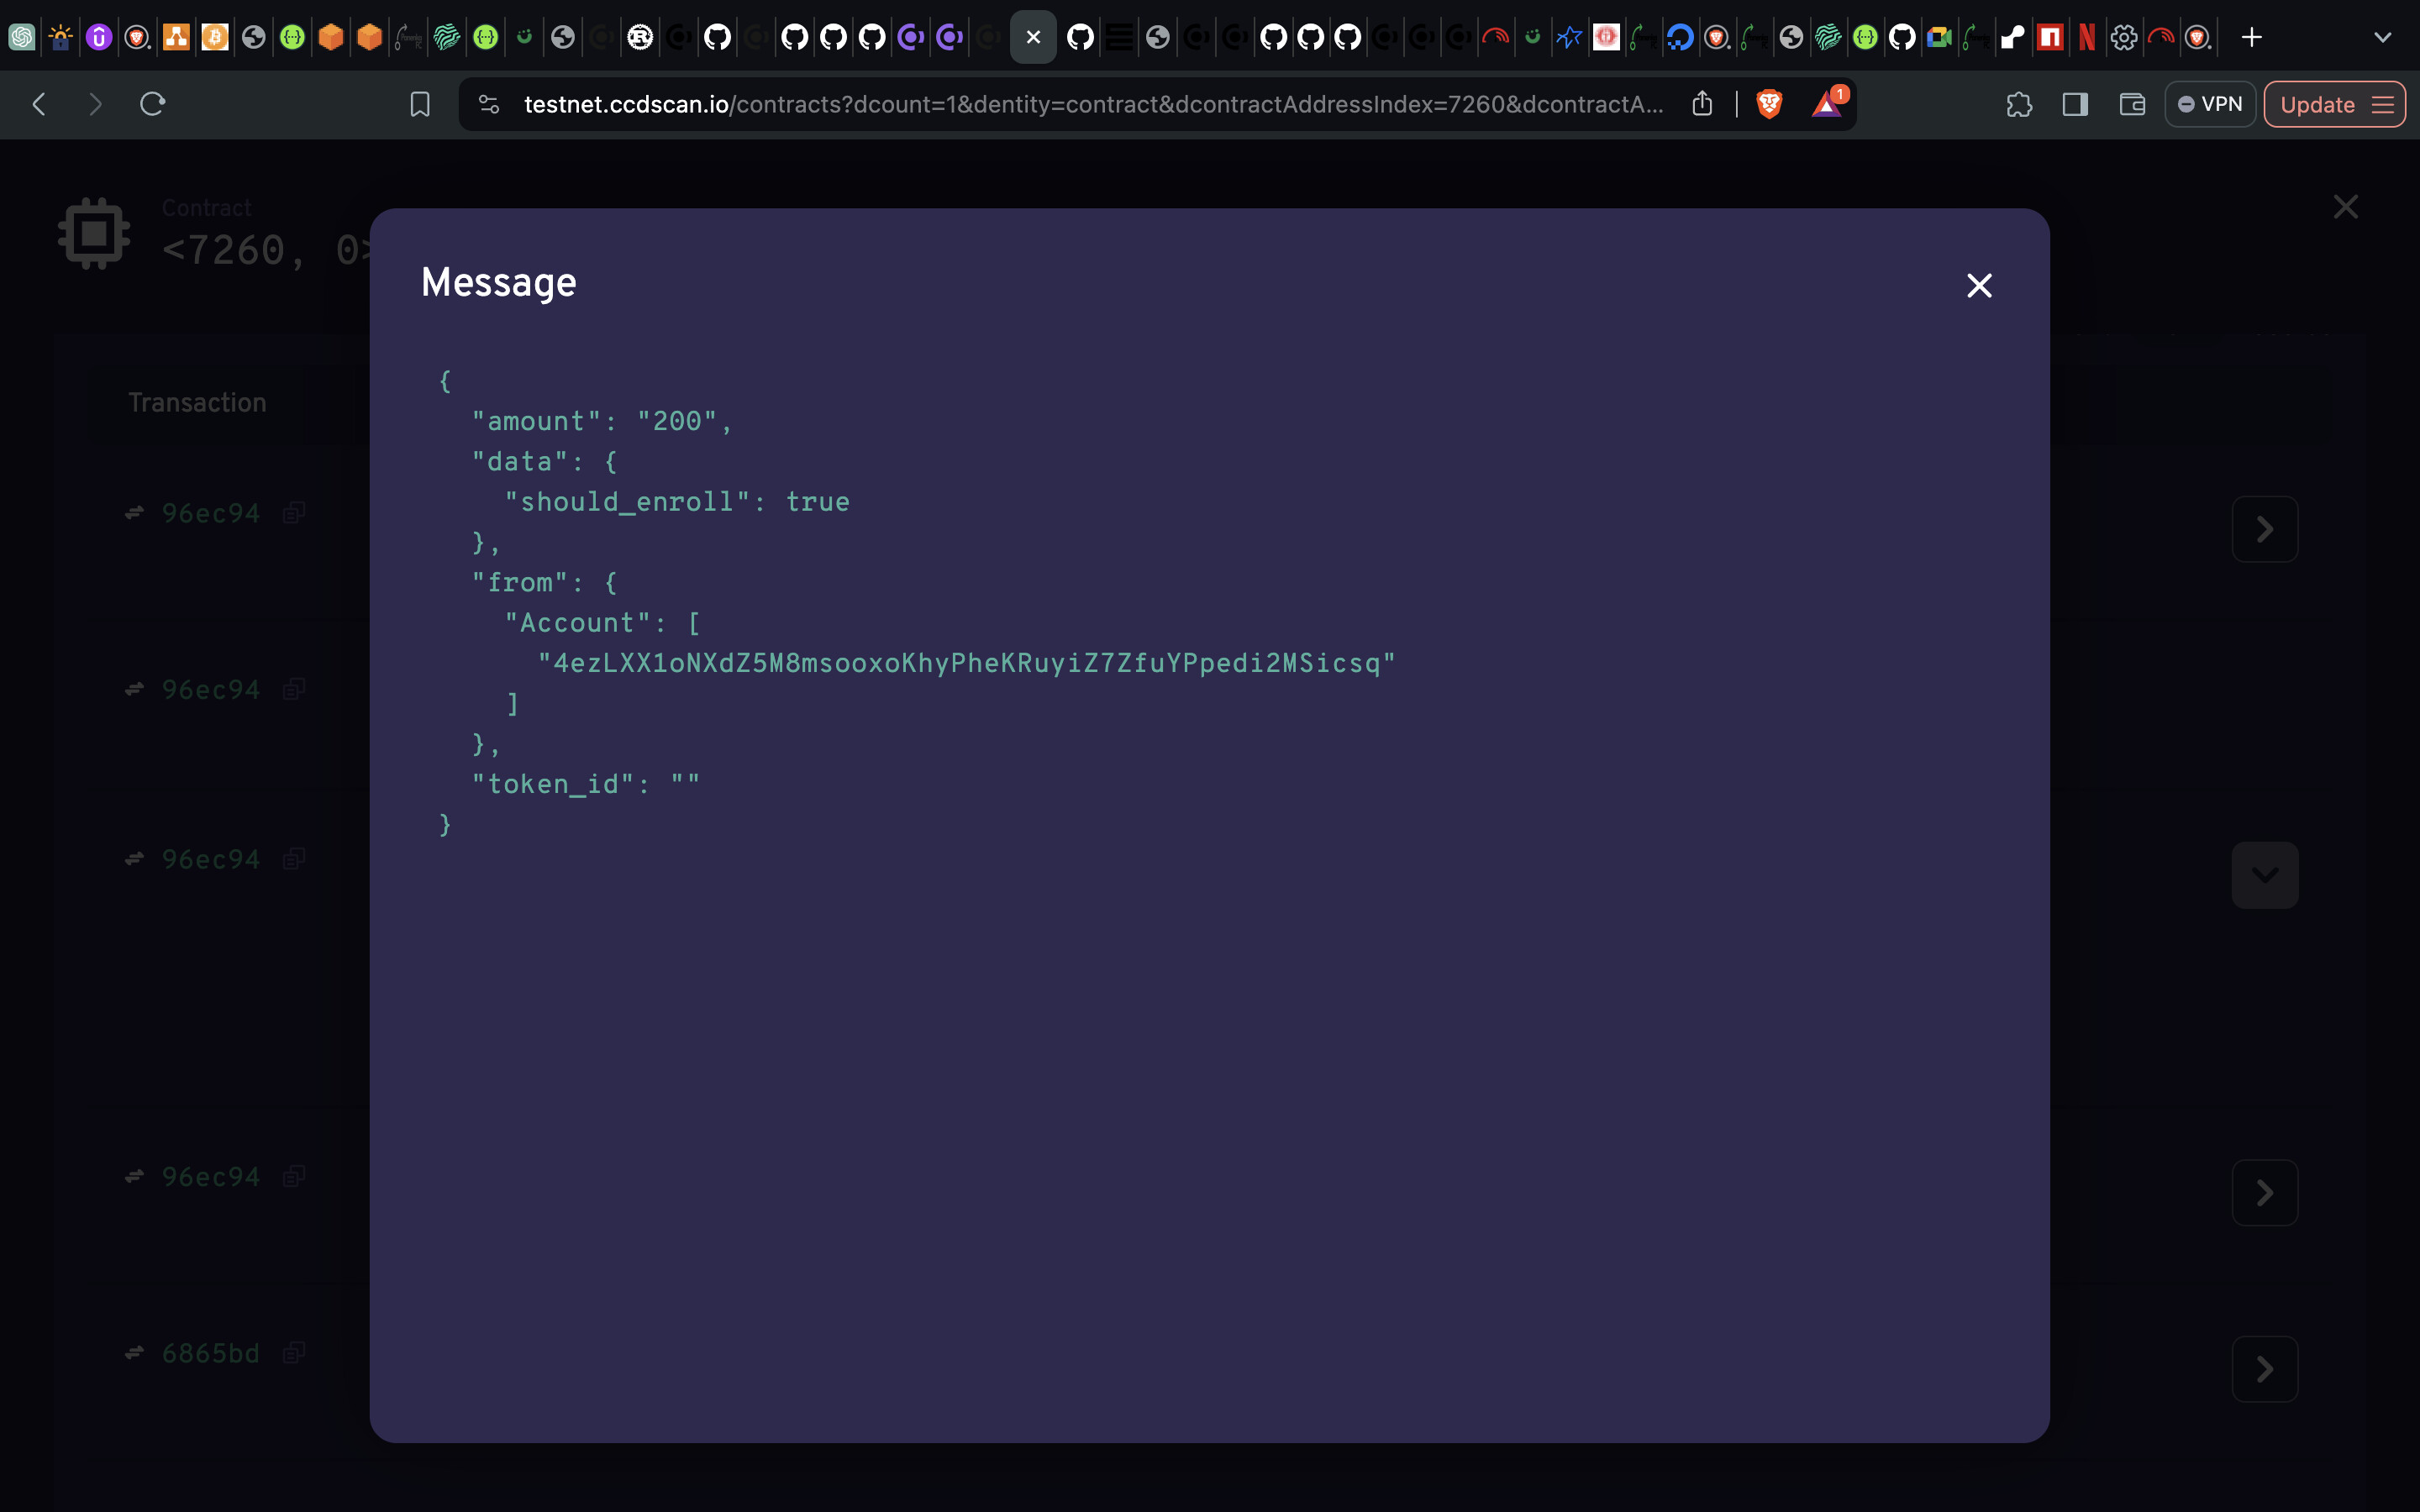Close the Message dialog

1979,286
